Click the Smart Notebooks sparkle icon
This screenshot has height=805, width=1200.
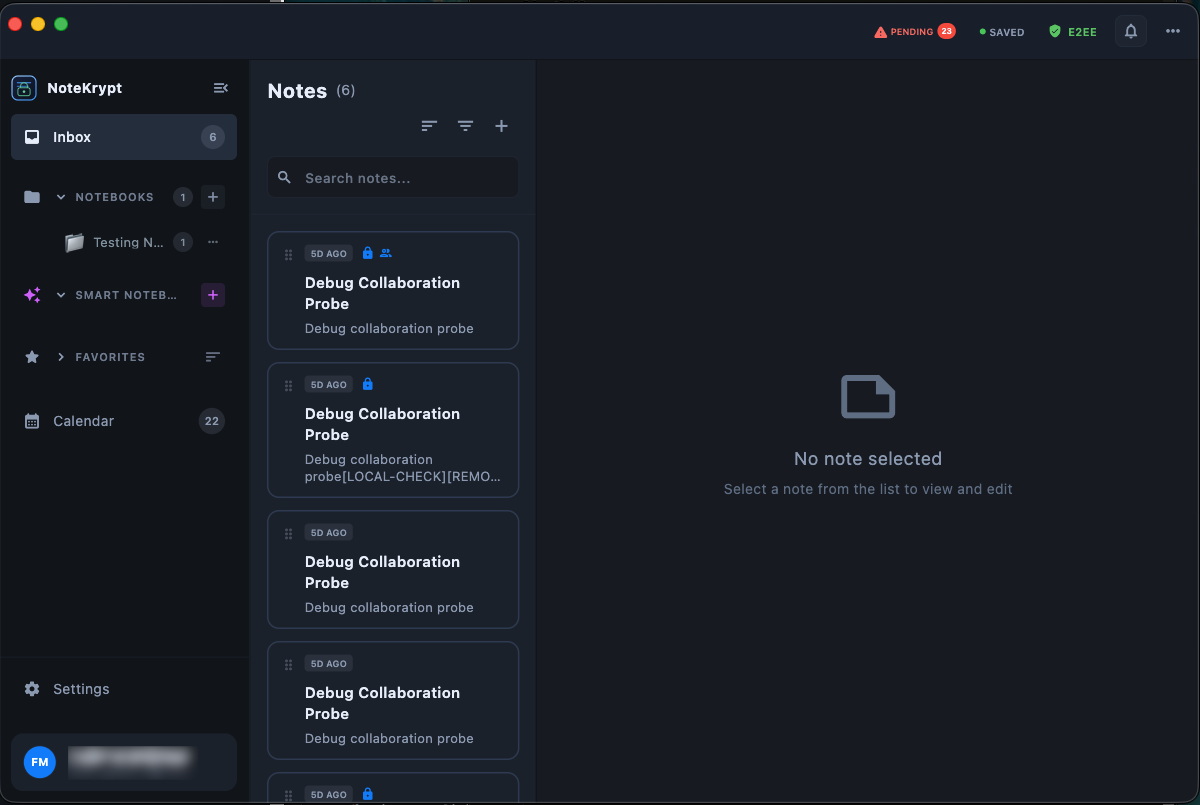tap(31, 295)
